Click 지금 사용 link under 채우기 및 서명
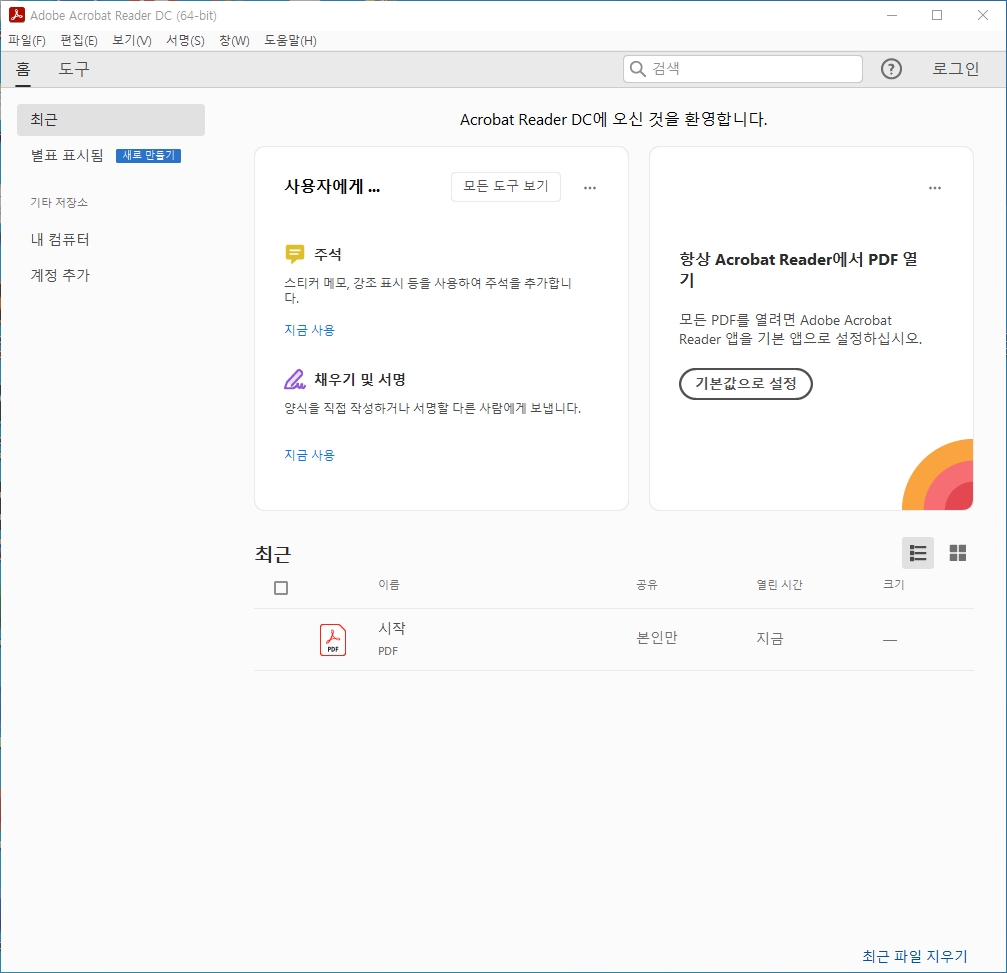The height and width of the screenshot is (973, 1007). pyautogui.click(x=310, y=455)
